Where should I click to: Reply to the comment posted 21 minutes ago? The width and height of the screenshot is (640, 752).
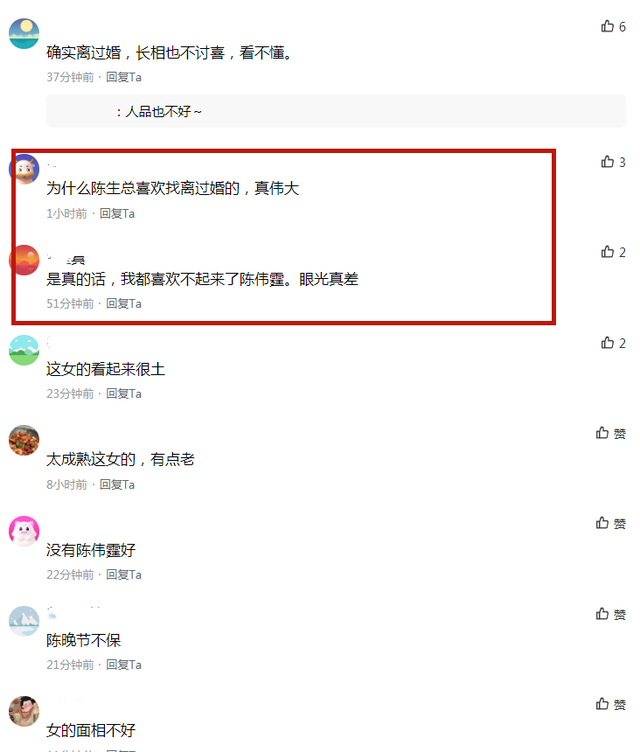[124, 665]
